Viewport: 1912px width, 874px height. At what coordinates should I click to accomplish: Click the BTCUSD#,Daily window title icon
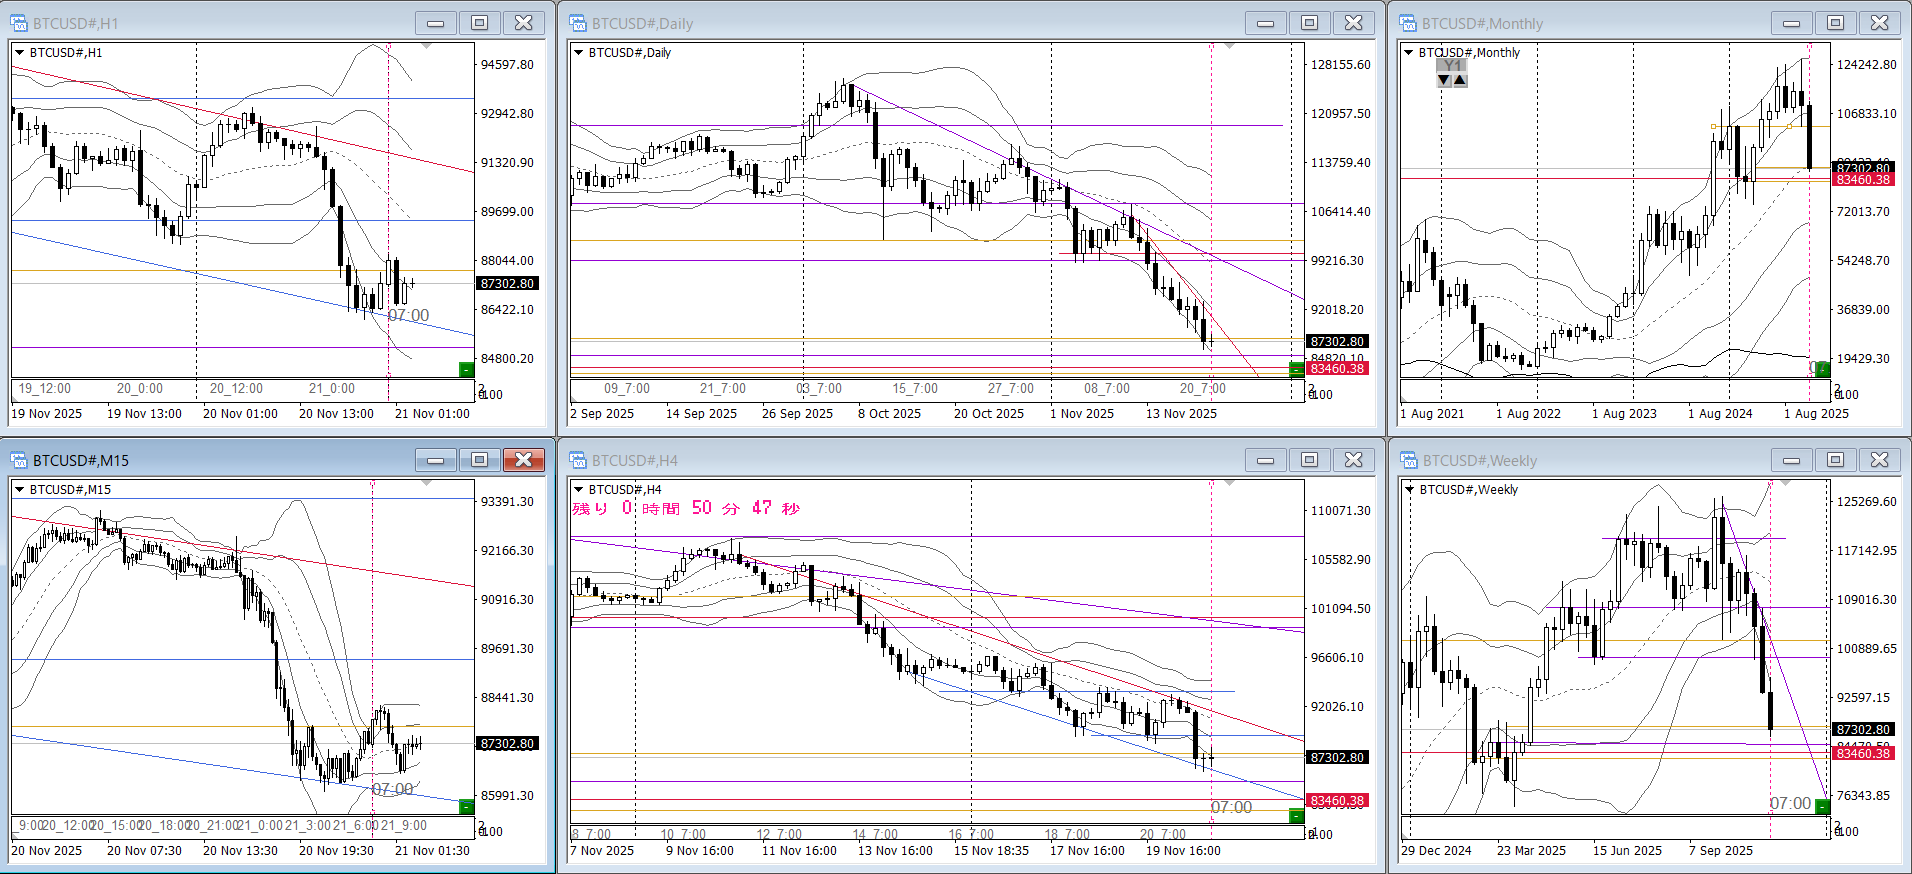pos(578,23)
